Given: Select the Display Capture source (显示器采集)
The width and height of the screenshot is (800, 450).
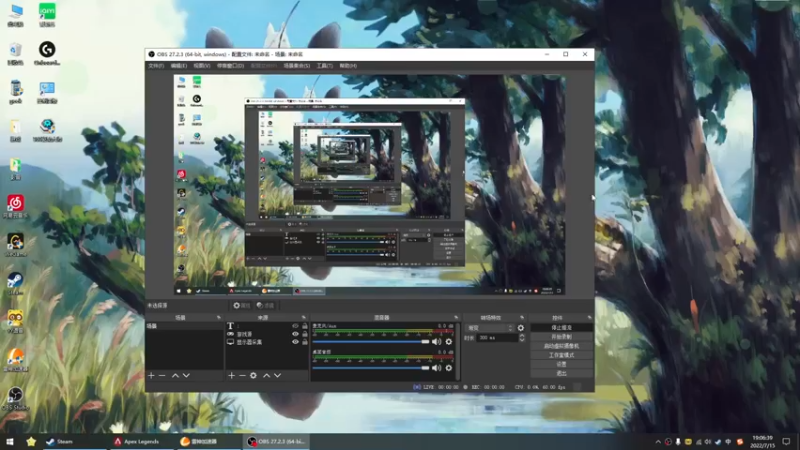Looking at the screenshot, I should pyautogui.click(x=267, y=342).
